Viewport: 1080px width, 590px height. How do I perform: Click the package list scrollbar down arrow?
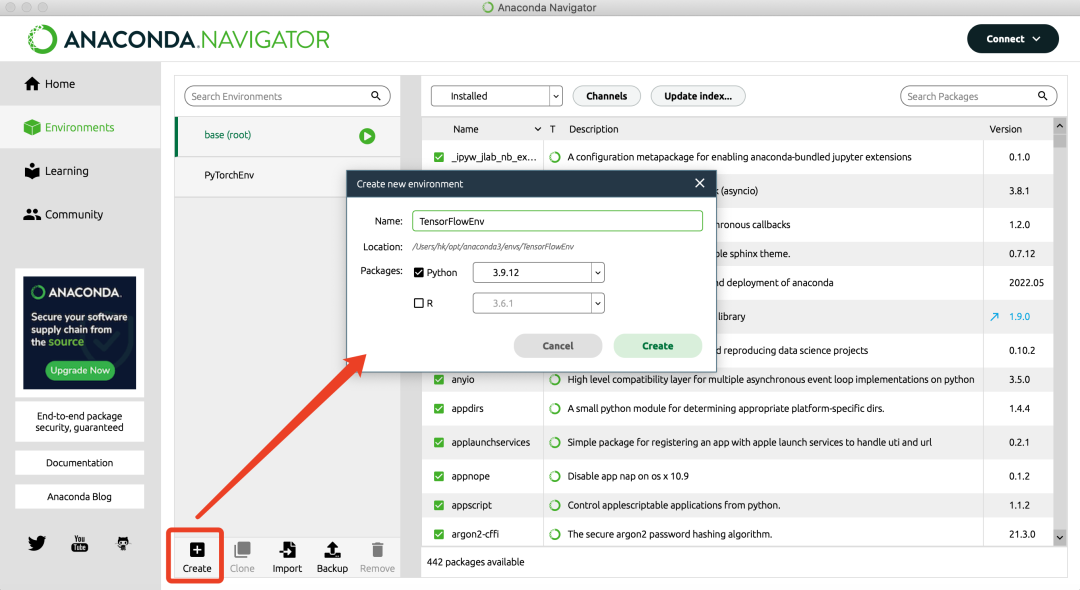click(x=1059, y=538)
